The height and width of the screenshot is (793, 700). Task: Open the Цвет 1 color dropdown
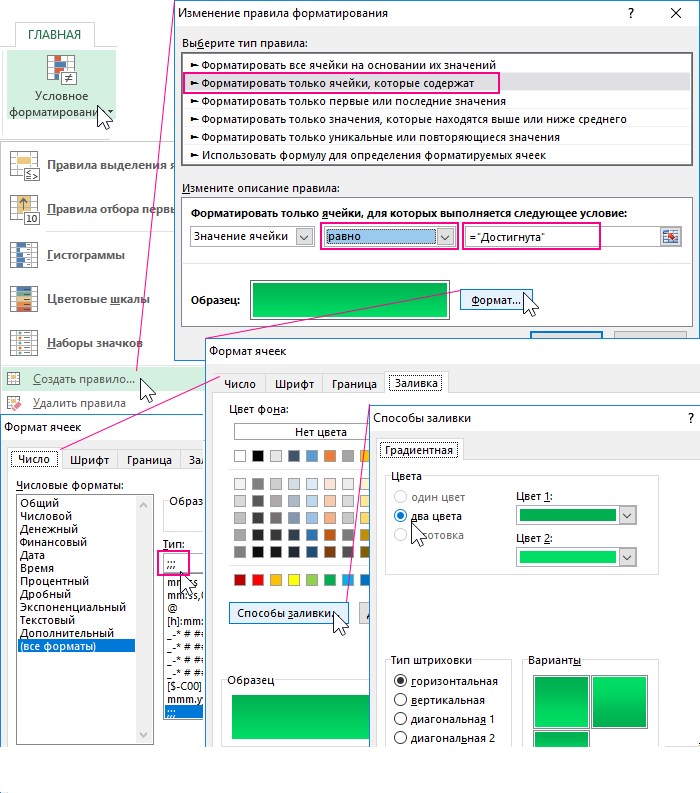[627, 515]
